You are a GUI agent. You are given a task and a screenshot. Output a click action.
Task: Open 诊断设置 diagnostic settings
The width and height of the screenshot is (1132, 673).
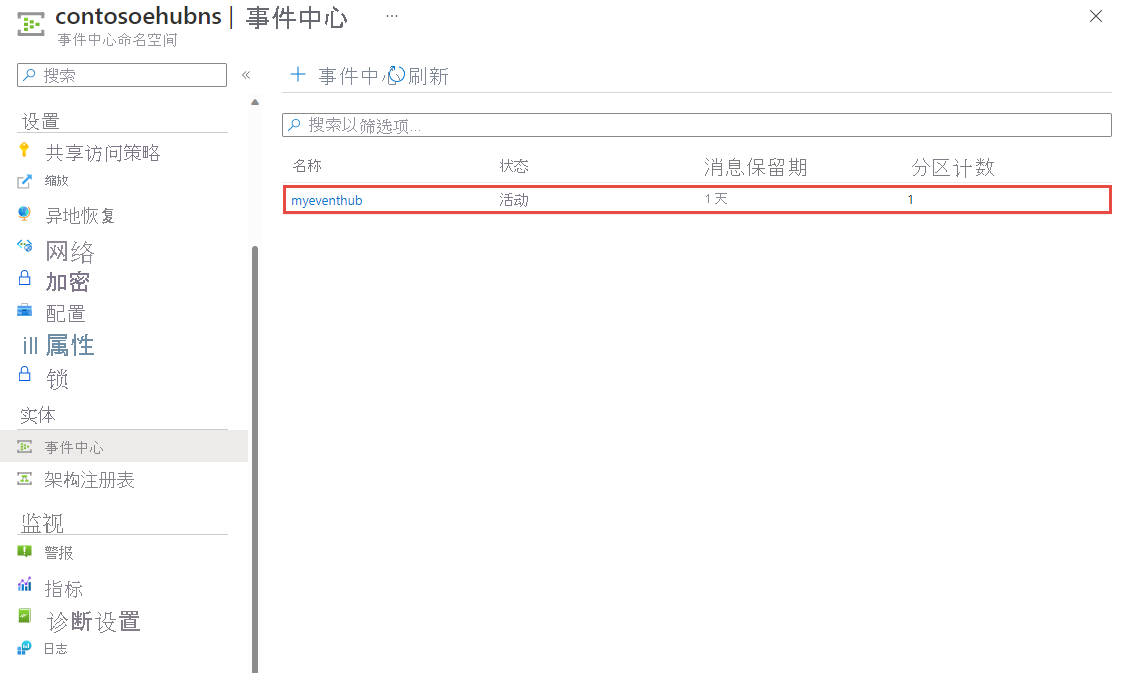pyautogui.click(x=94, y=621)
